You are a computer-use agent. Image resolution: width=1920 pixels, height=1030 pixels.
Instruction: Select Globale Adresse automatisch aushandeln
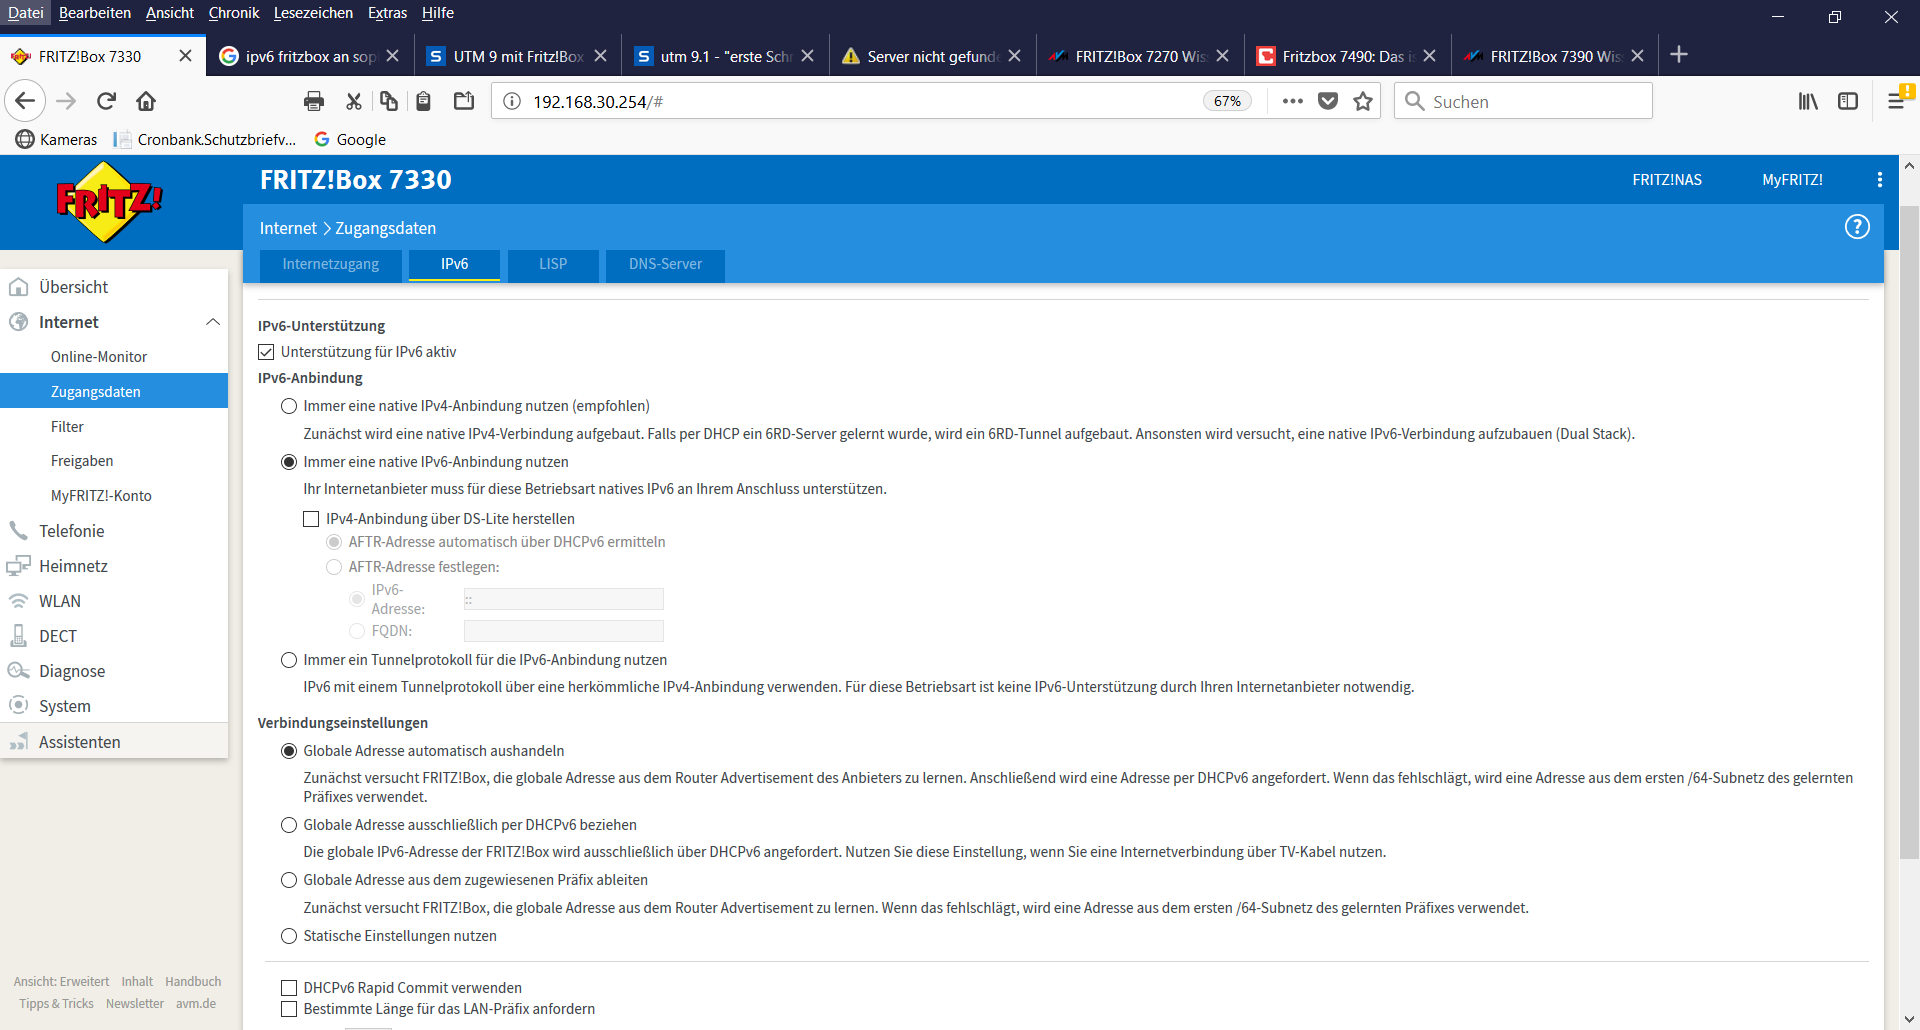(289, 751)
